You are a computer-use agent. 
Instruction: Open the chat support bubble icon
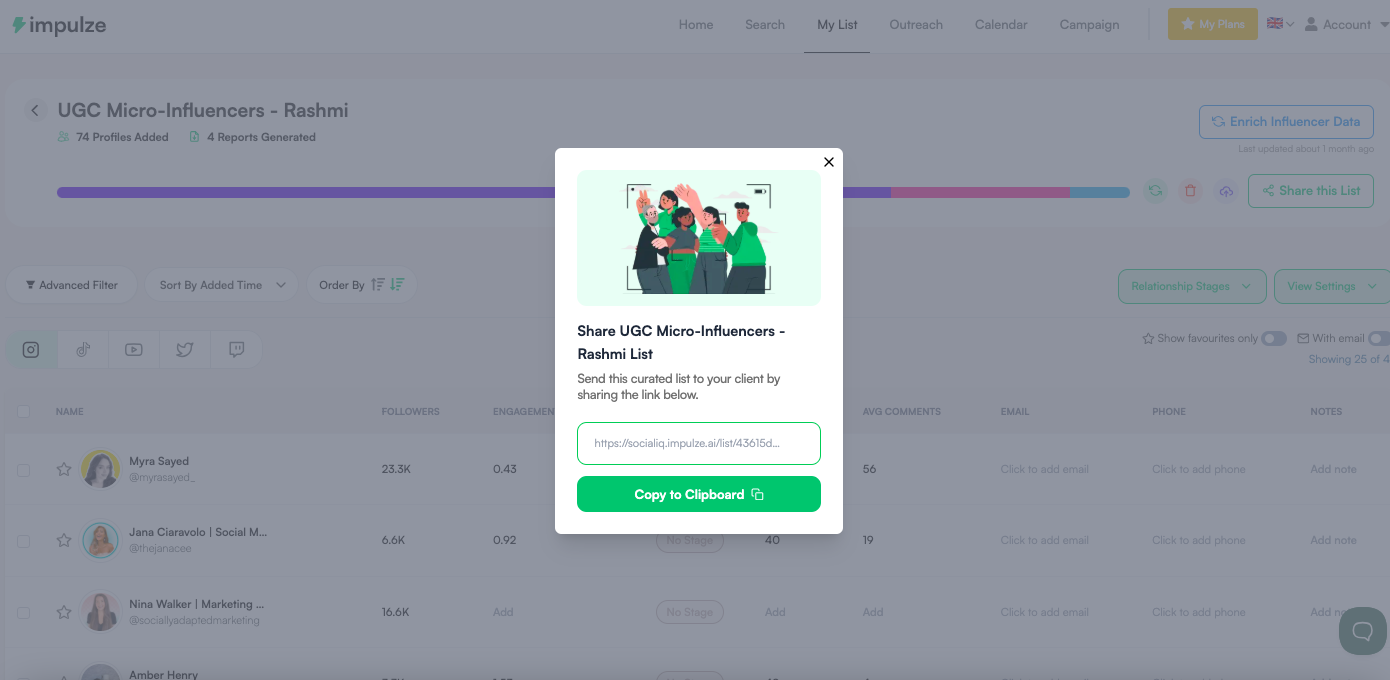point(1362,631)
